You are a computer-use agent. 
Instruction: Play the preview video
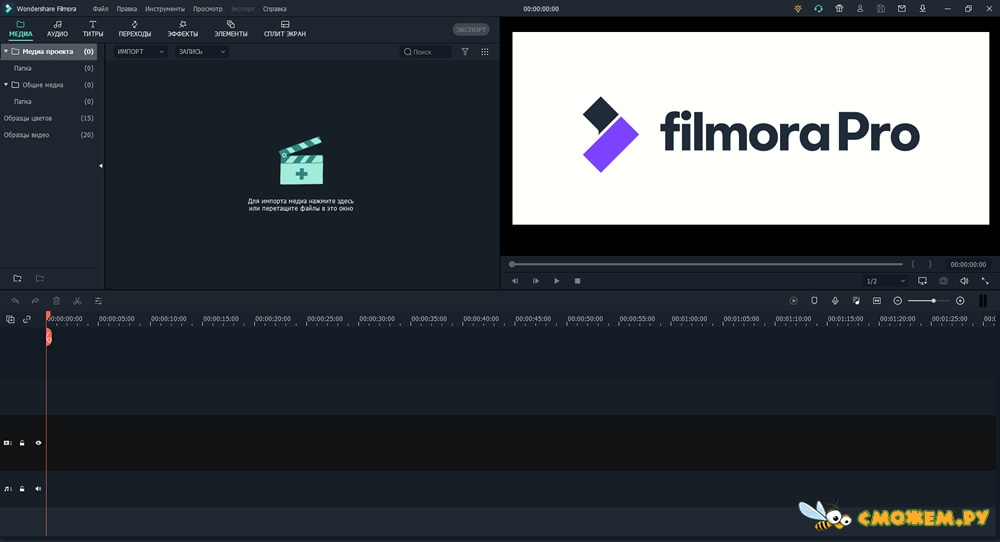556,281
